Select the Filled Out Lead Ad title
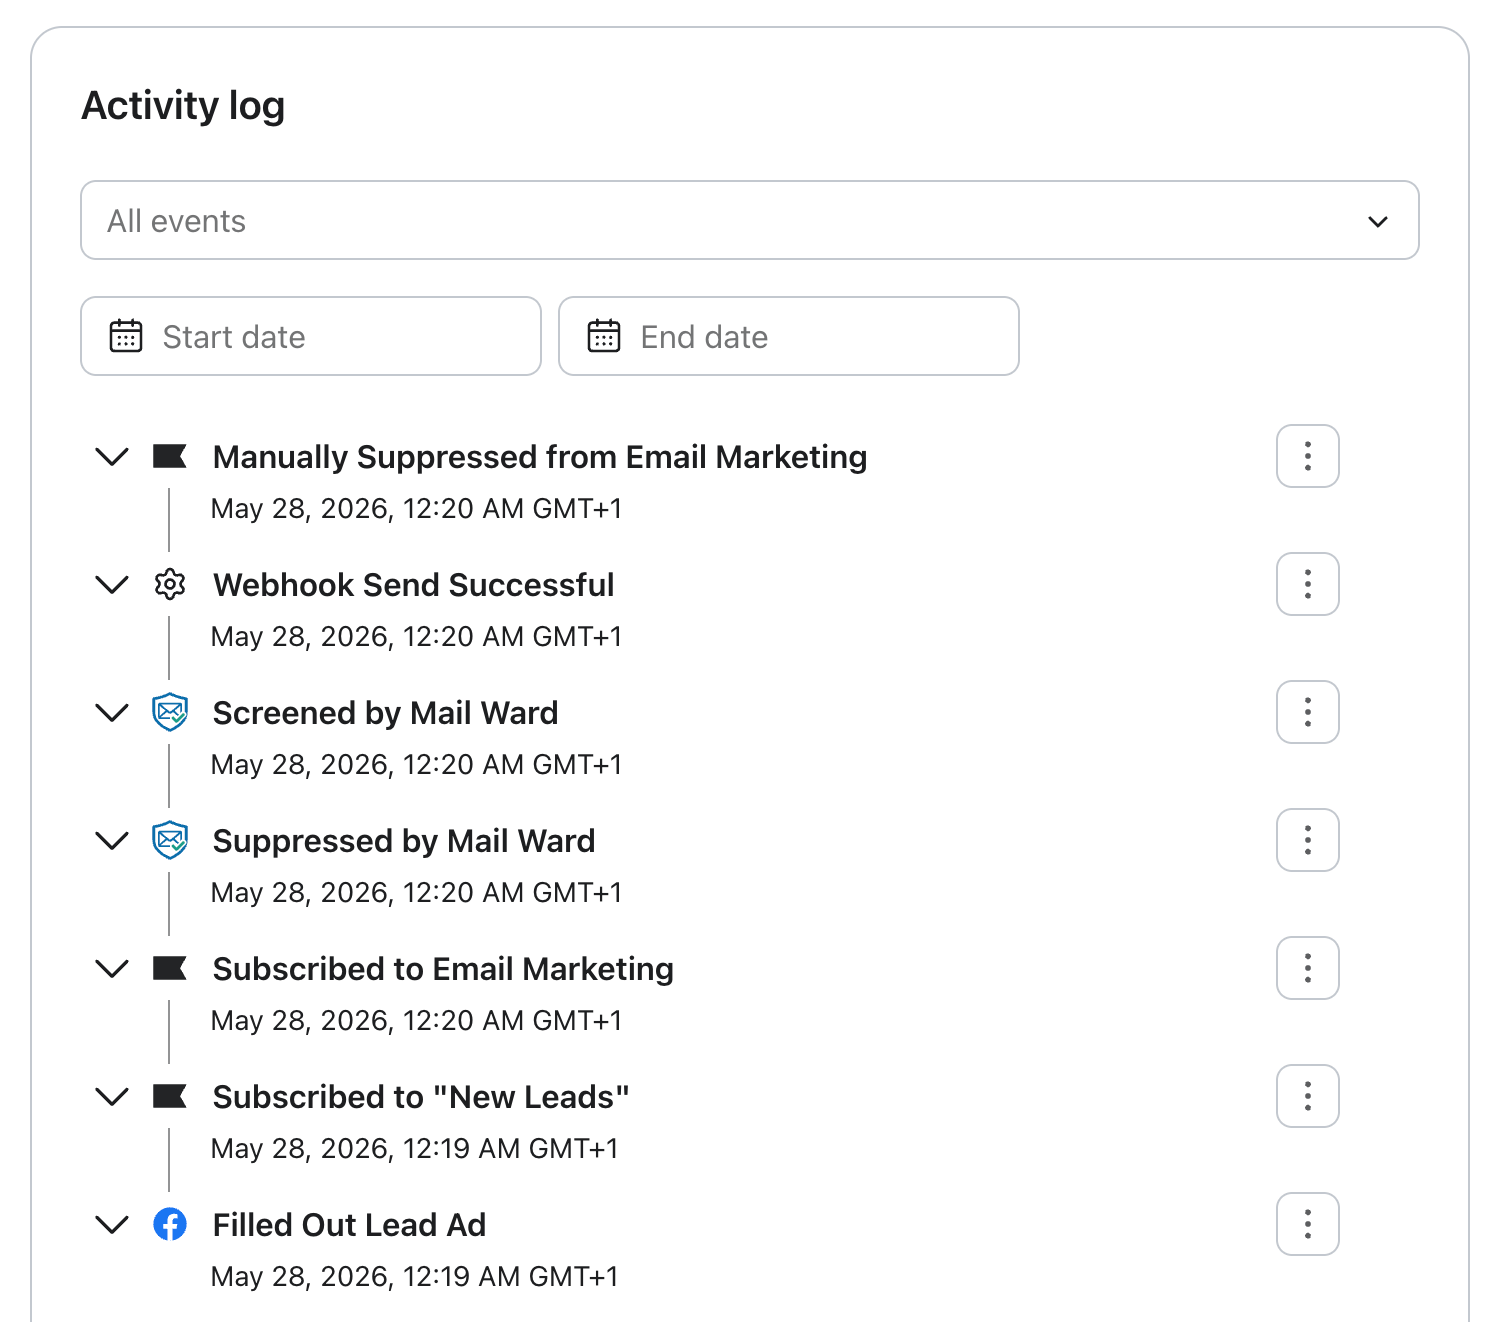Image resolution: width=1502 pixels, height=1322 pixels. coord(350,1225)
